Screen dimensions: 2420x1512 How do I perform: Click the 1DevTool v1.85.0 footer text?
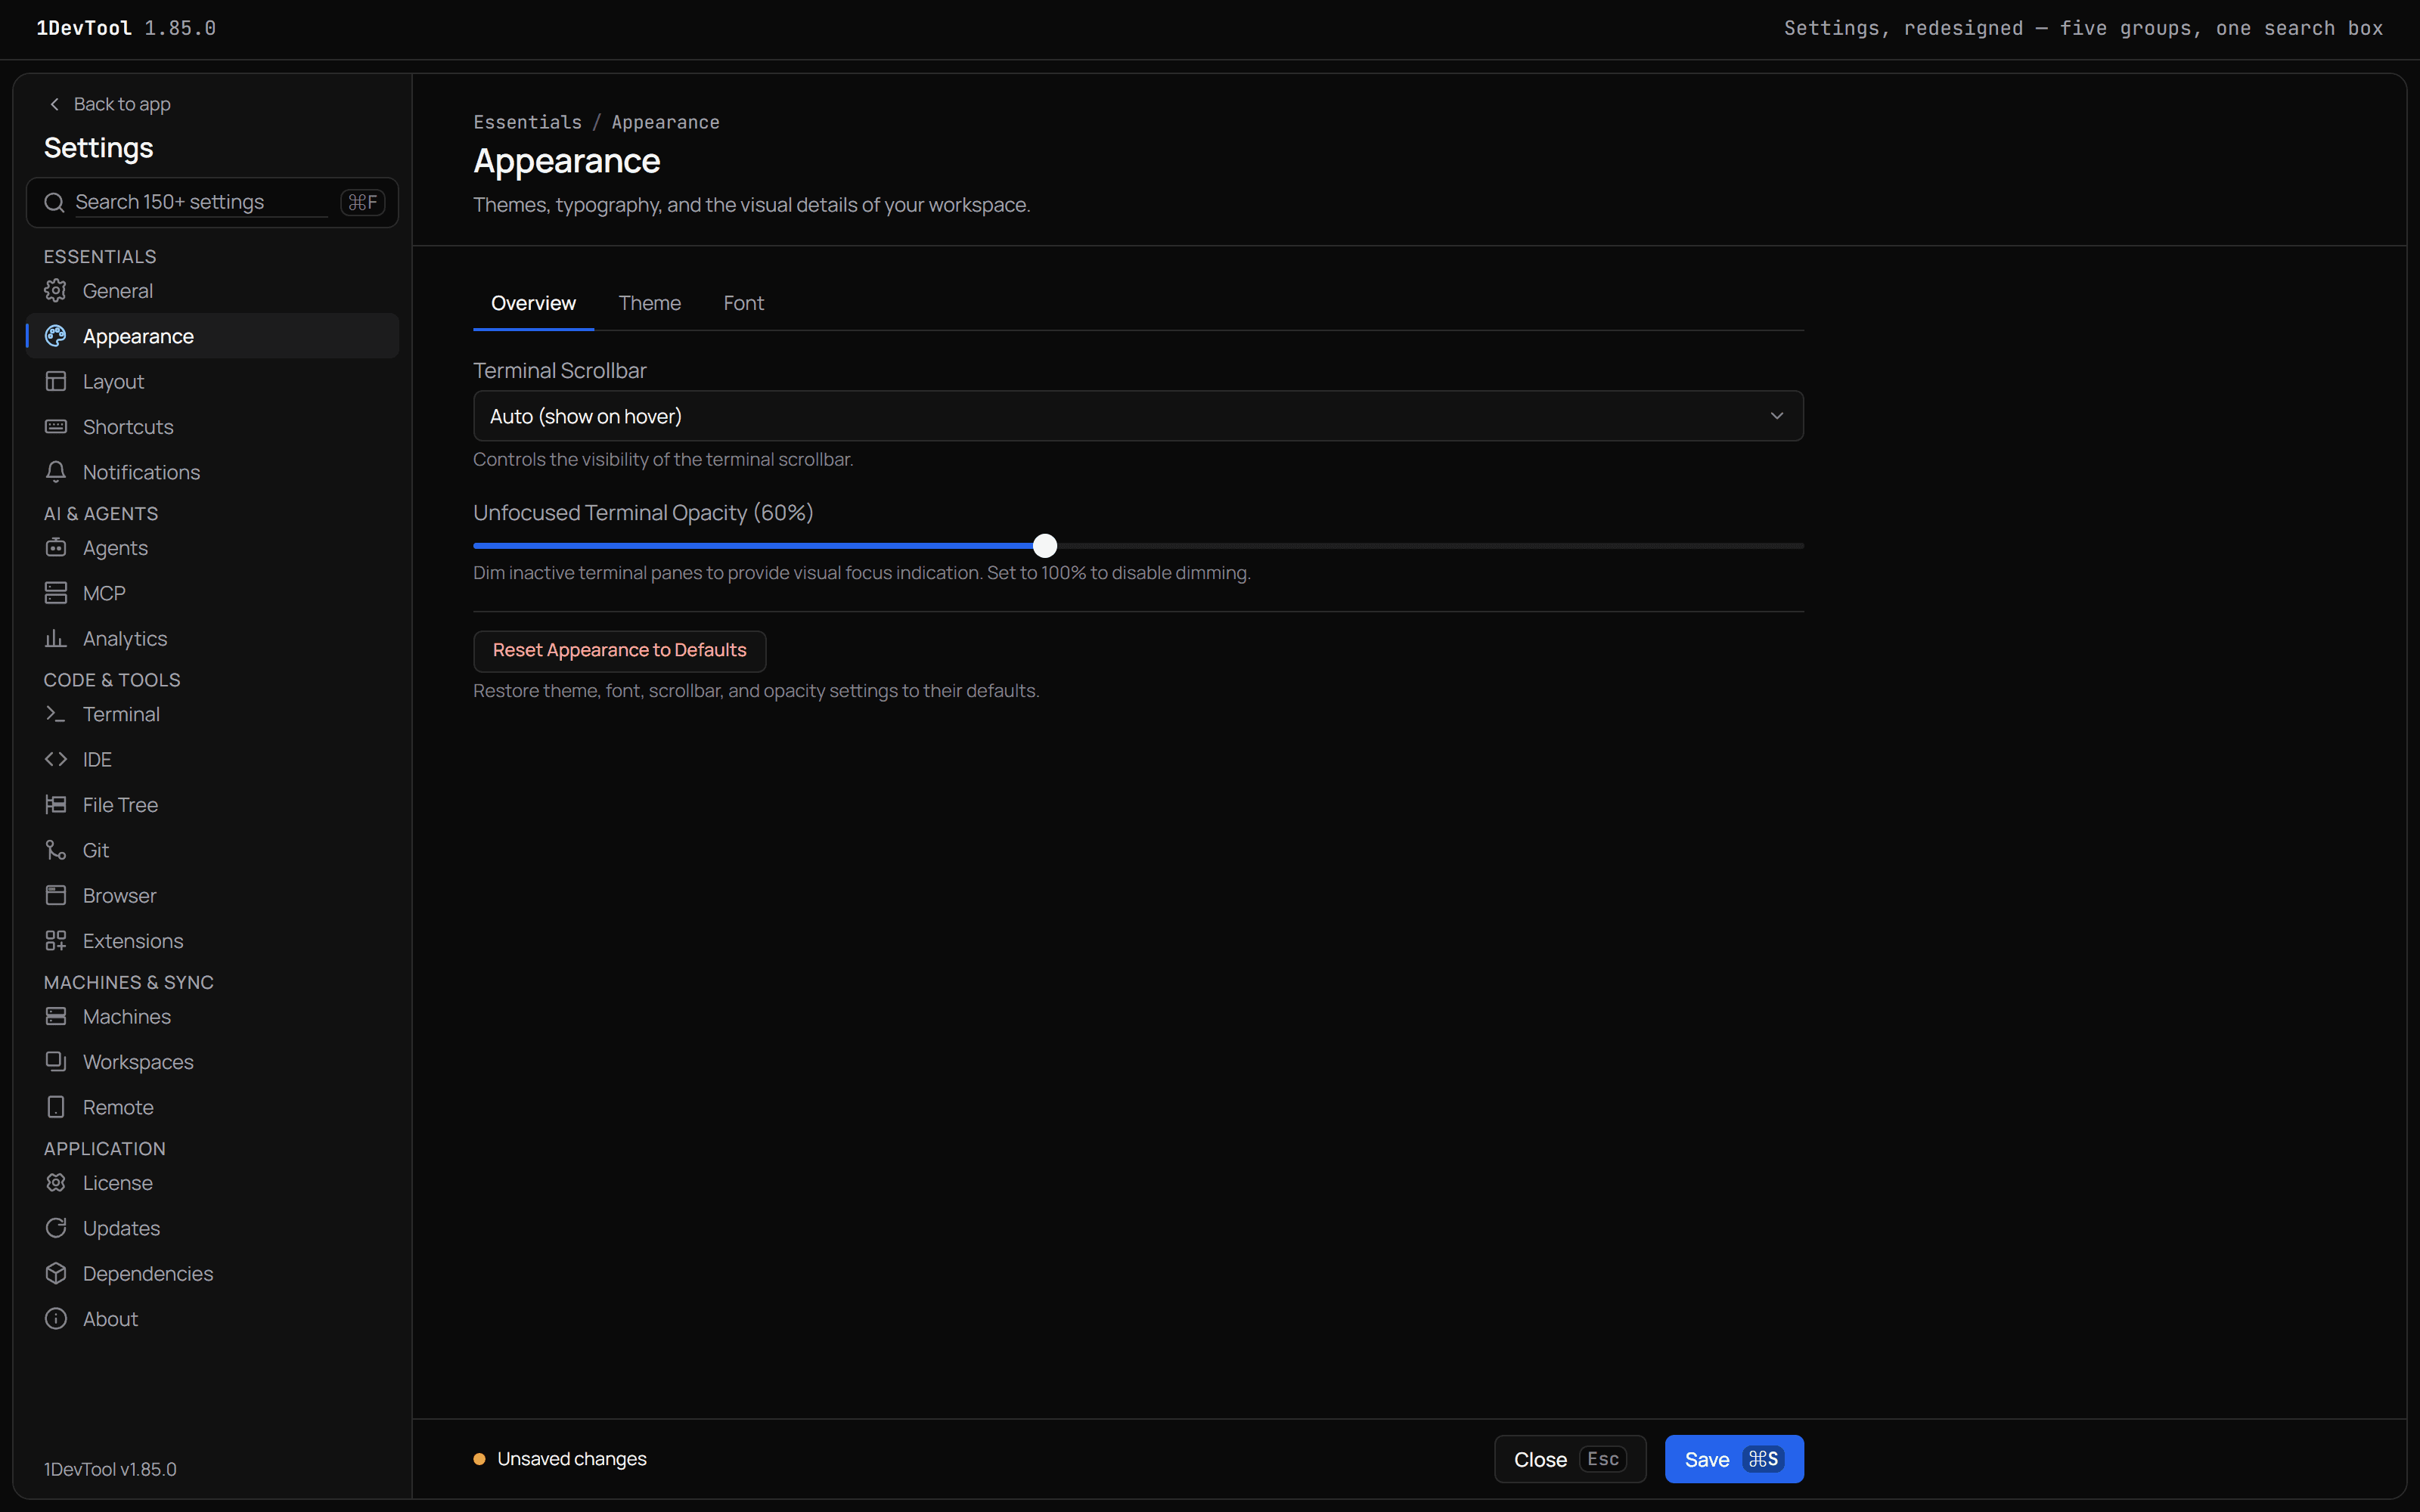pyautogui.click(x=110, y=1469)
